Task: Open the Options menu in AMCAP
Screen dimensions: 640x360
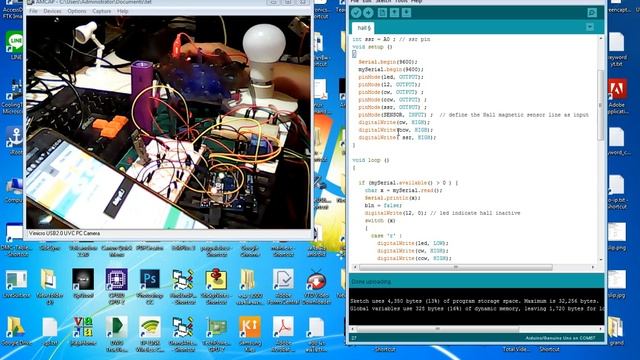Action: pos(77,11)
